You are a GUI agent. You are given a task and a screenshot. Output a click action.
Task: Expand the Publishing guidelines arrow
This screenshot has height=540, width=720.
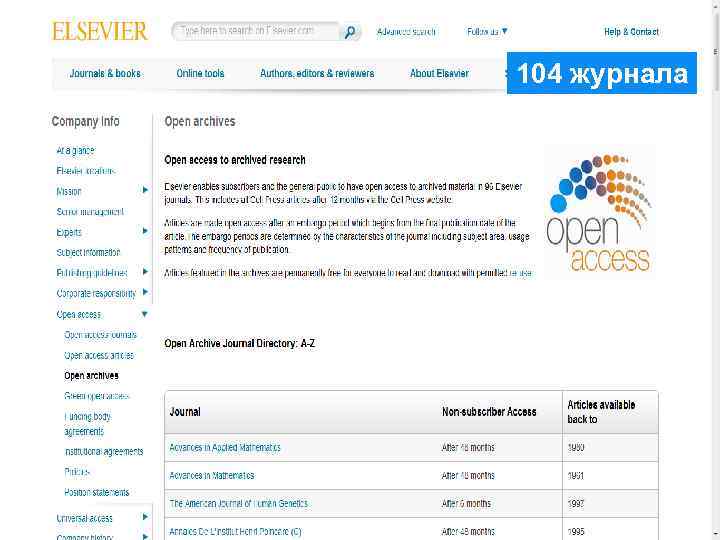(x=145, y=272)
